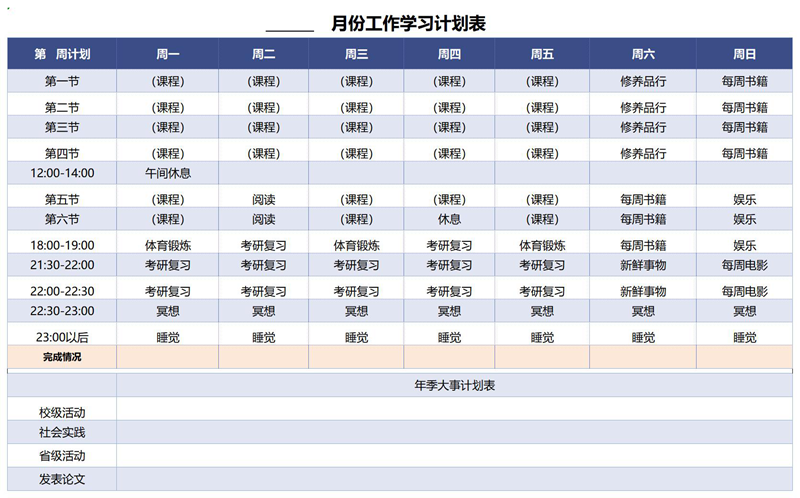Click the empty field beside 校级活动

[455, 411]
